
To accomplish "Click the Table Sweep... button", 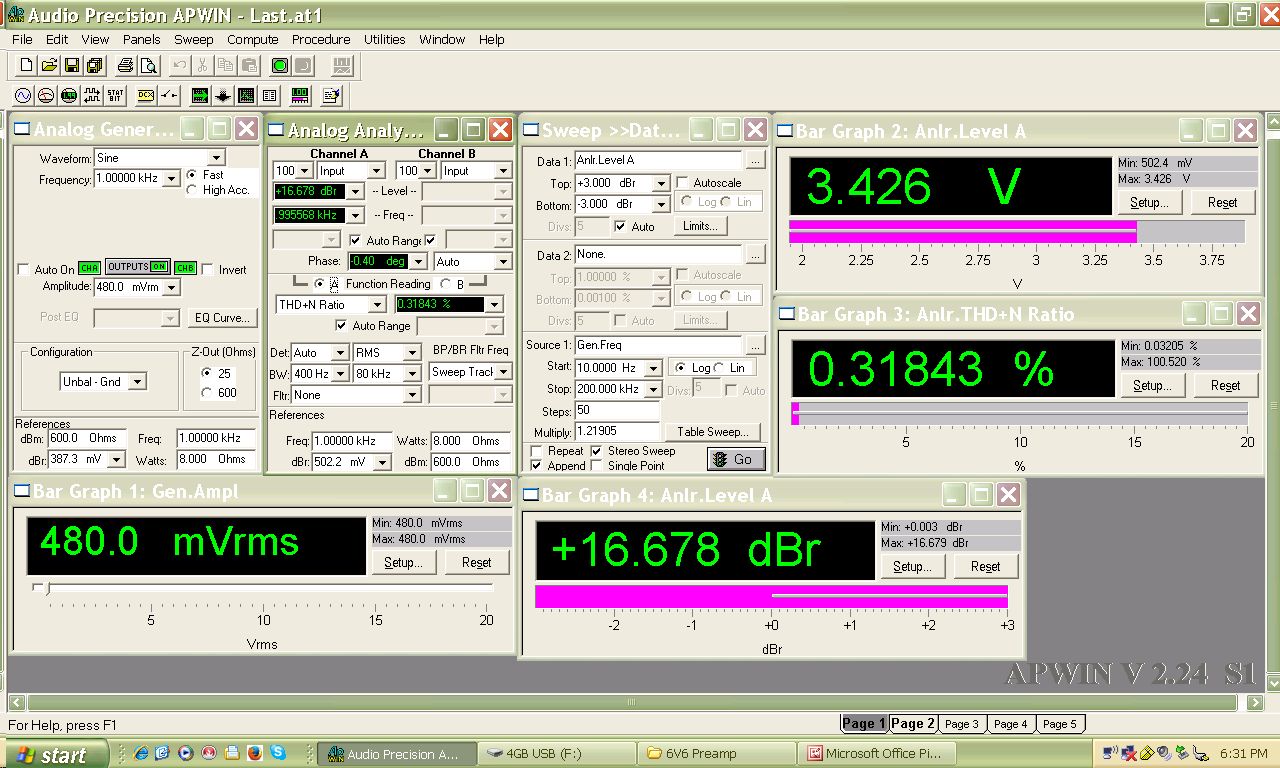I will [x=713, y=432].
